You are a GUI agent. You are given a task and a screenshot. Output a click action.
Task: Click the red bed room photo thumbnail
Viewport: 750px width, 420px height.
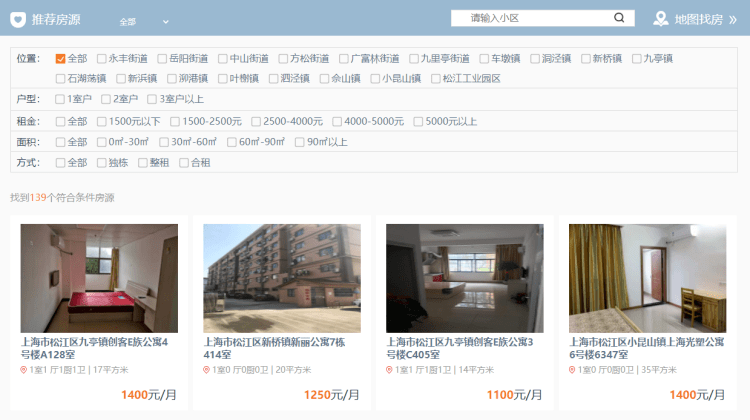tap(99, 278)
